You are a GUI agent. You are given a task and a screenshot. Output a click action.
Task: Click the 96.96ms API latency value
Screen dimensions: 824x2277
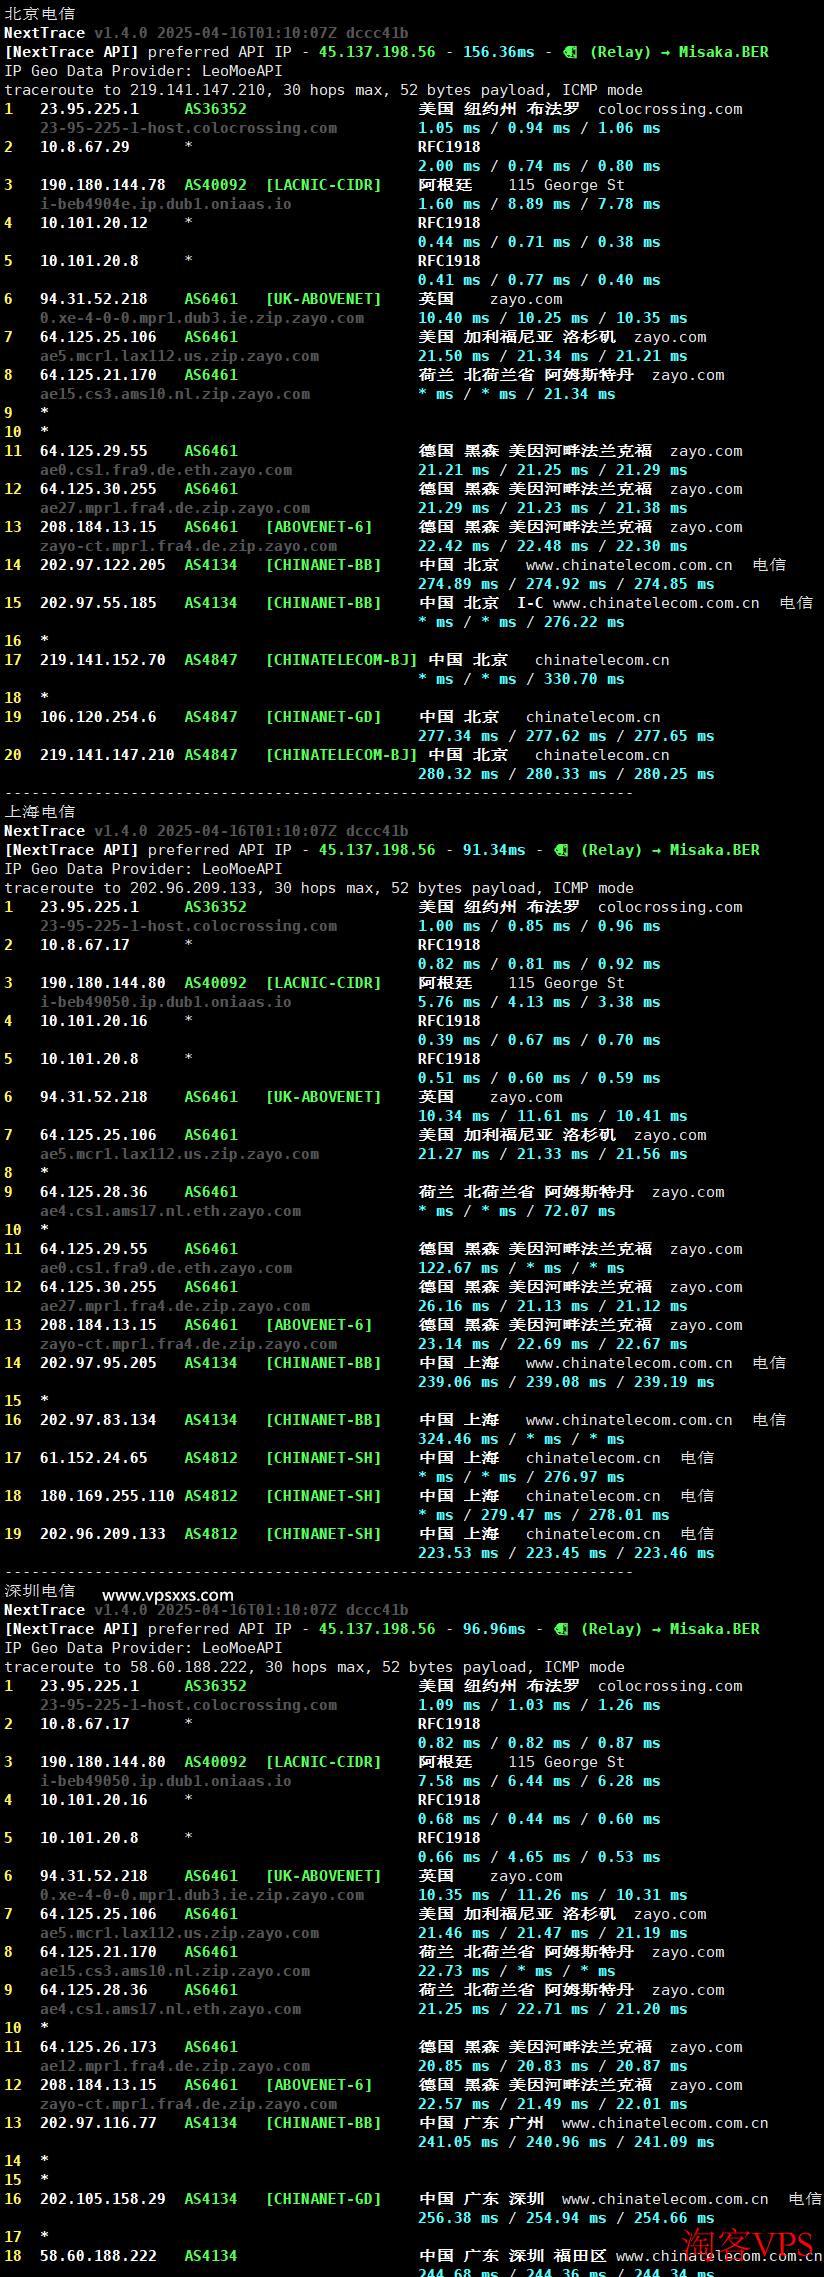[x=494, y=1629]
